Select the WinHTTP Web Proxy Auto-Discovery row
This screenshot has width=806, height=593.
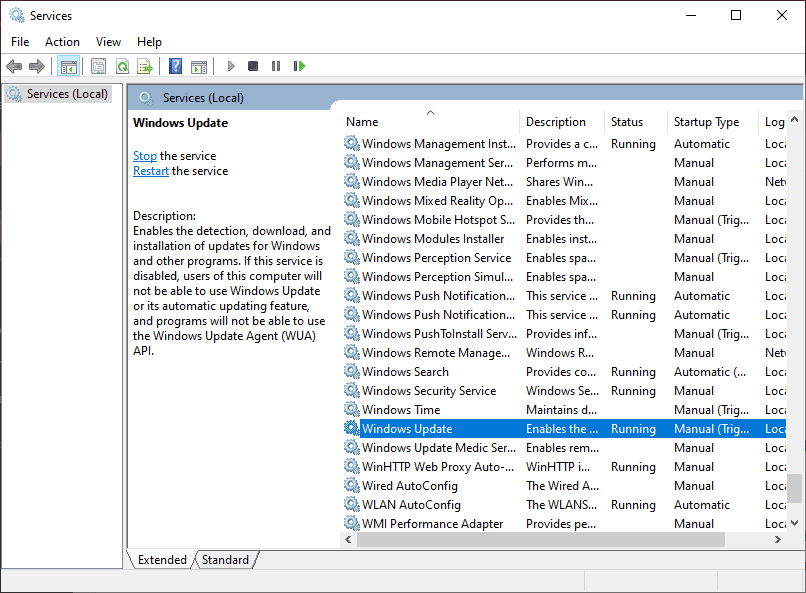pos(564,467)
